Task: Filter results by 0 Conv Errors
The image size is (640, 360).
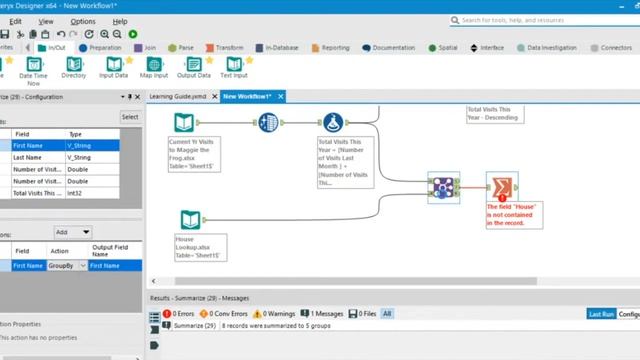Action: 224,313
